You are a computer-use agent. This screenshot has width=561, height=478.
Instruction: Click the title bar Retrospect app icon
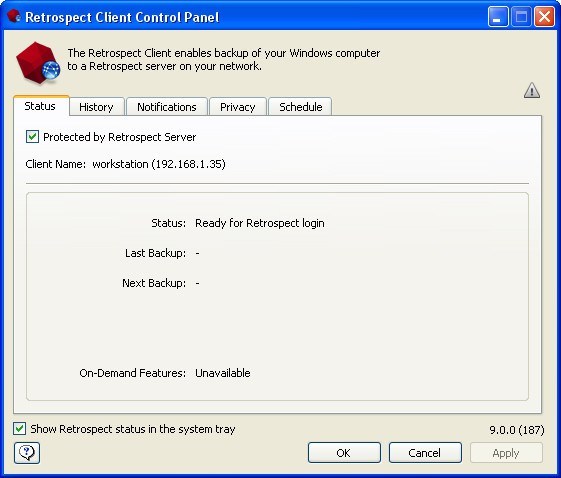pyautogui.click(x=14, y=16)
